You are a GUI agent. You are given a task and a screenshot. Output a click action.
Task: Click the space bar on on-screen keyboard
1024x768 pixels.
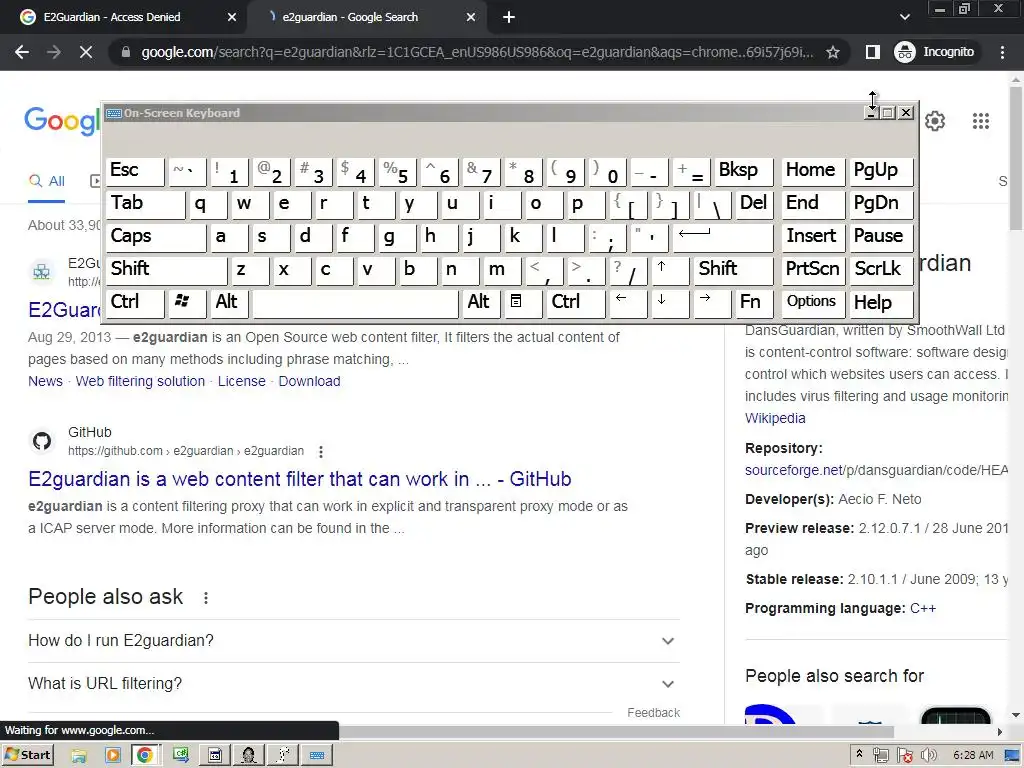coord(355,302)
